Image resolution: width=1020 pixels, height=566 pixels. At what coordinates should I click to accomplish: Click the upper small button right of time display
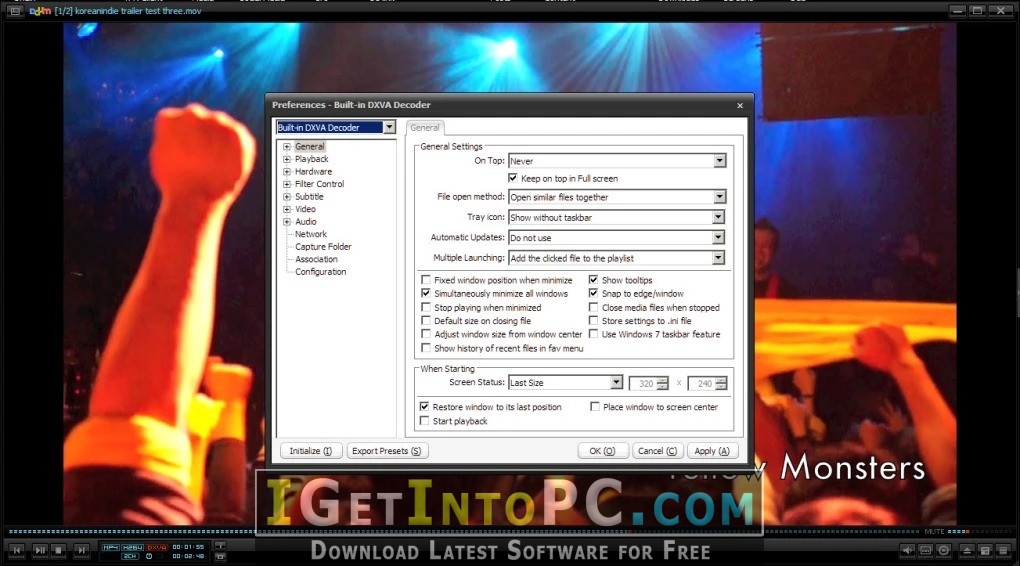[220, 545]
